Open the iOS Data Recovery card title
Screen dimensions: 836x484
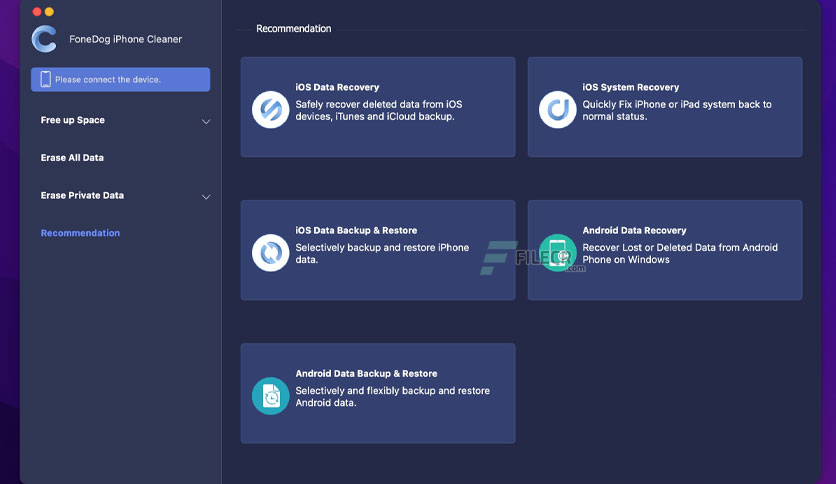[x=337, y=87]
